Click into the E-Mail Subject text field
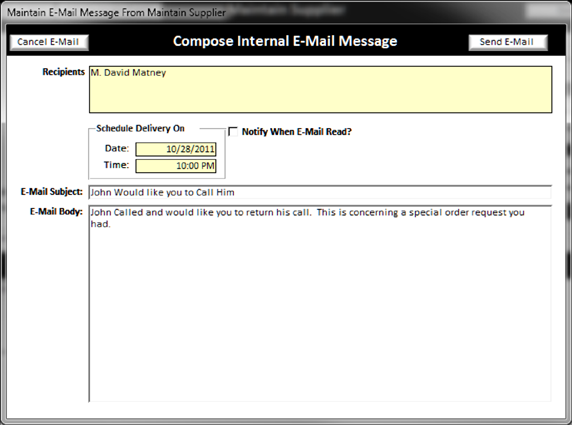The image size is (572, 425). tap(320, 192)
